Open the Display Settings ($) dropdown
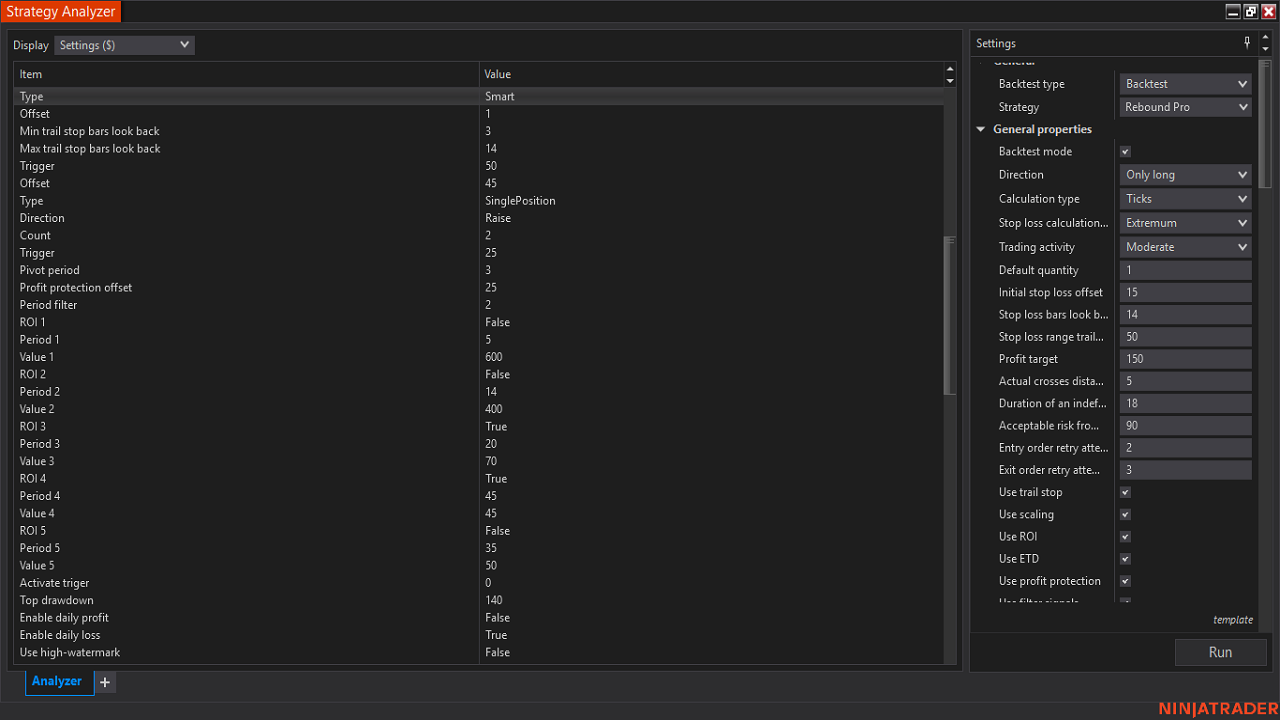This screenshot has height=720, width=1280. click(x=124, y=45)
